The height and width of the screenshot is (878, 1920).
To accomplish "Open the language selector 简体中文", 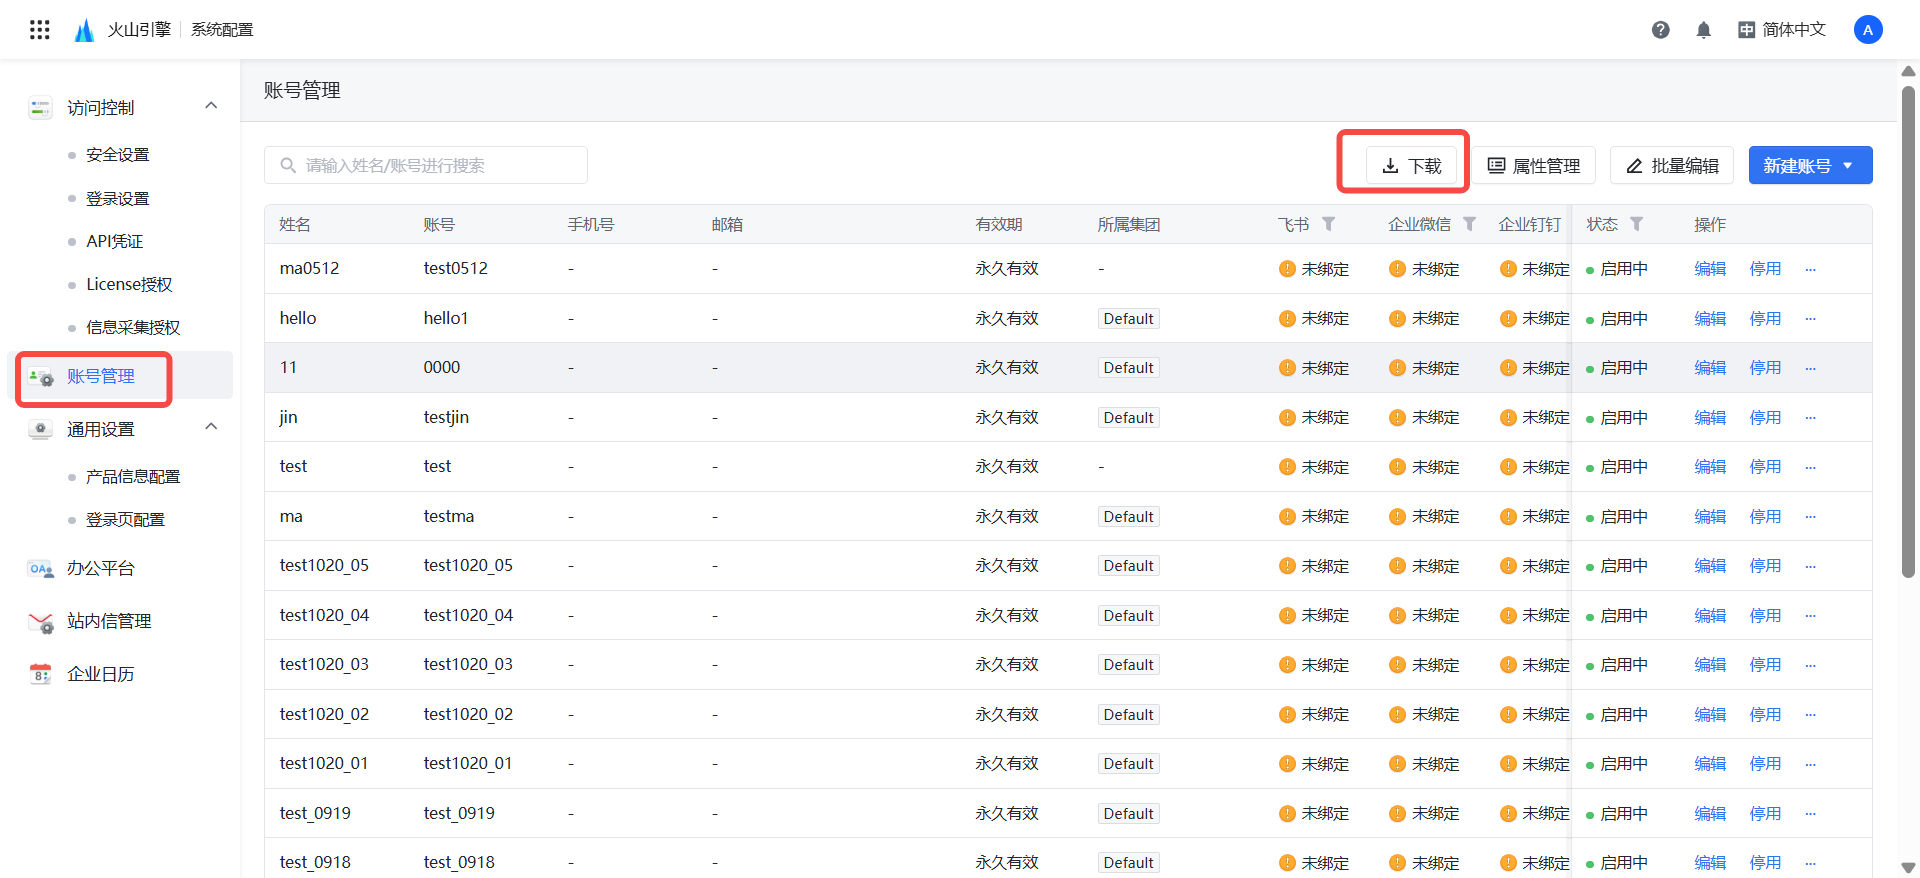I will pos(1782,30).
